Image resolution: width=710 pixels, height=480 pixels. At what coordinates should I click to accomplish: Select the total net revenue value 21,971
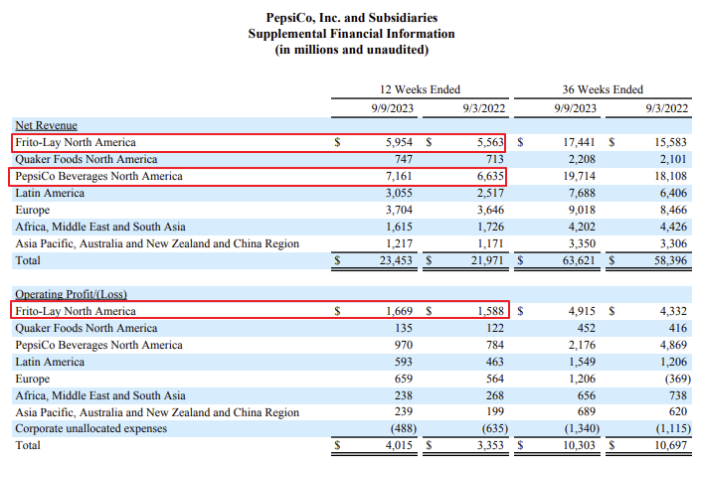click(x=488, y=260)
